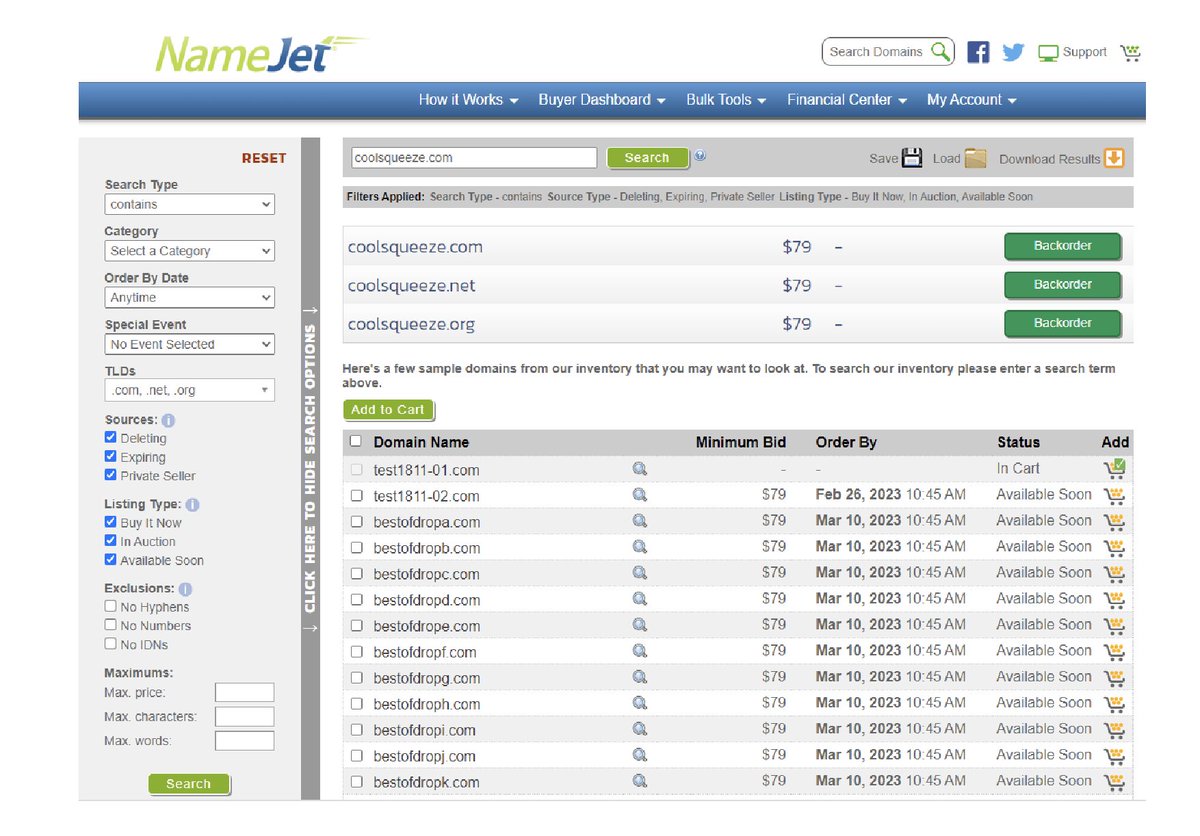This screenshot has height=836, width=1200.
Task: Click the magnifier in Search Domains box
Action: tap(940, 51)
